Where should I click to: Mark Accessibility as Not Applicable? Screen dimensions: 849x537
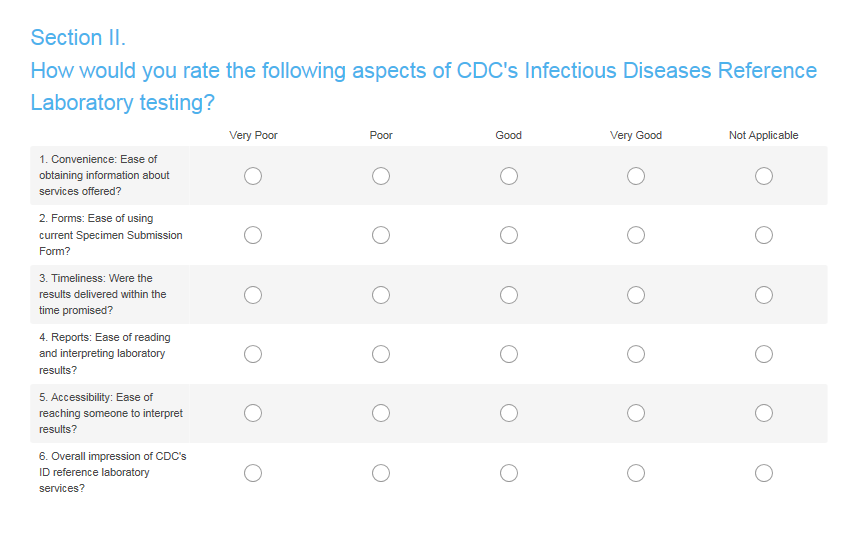point(764,413)
